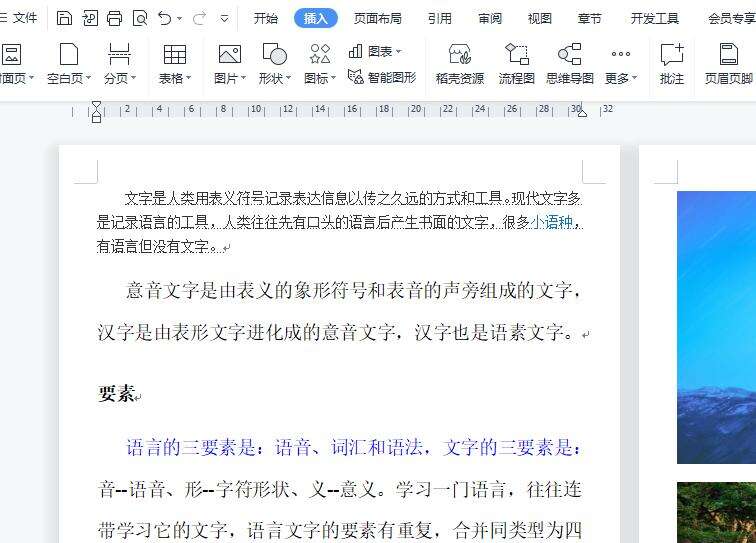Click the Redo arrow icon
756x543 pixels.
pos(199,18)
